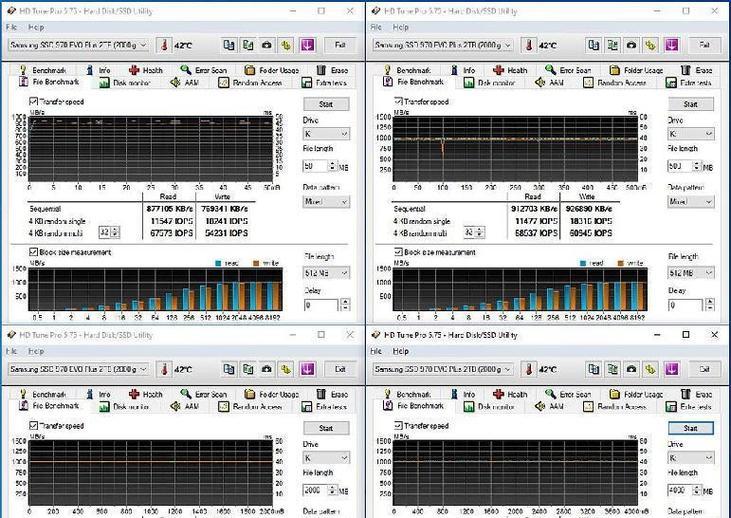Open Folder Usage tab in top-left window
The image size is (731, 518).
click(272, 70)
